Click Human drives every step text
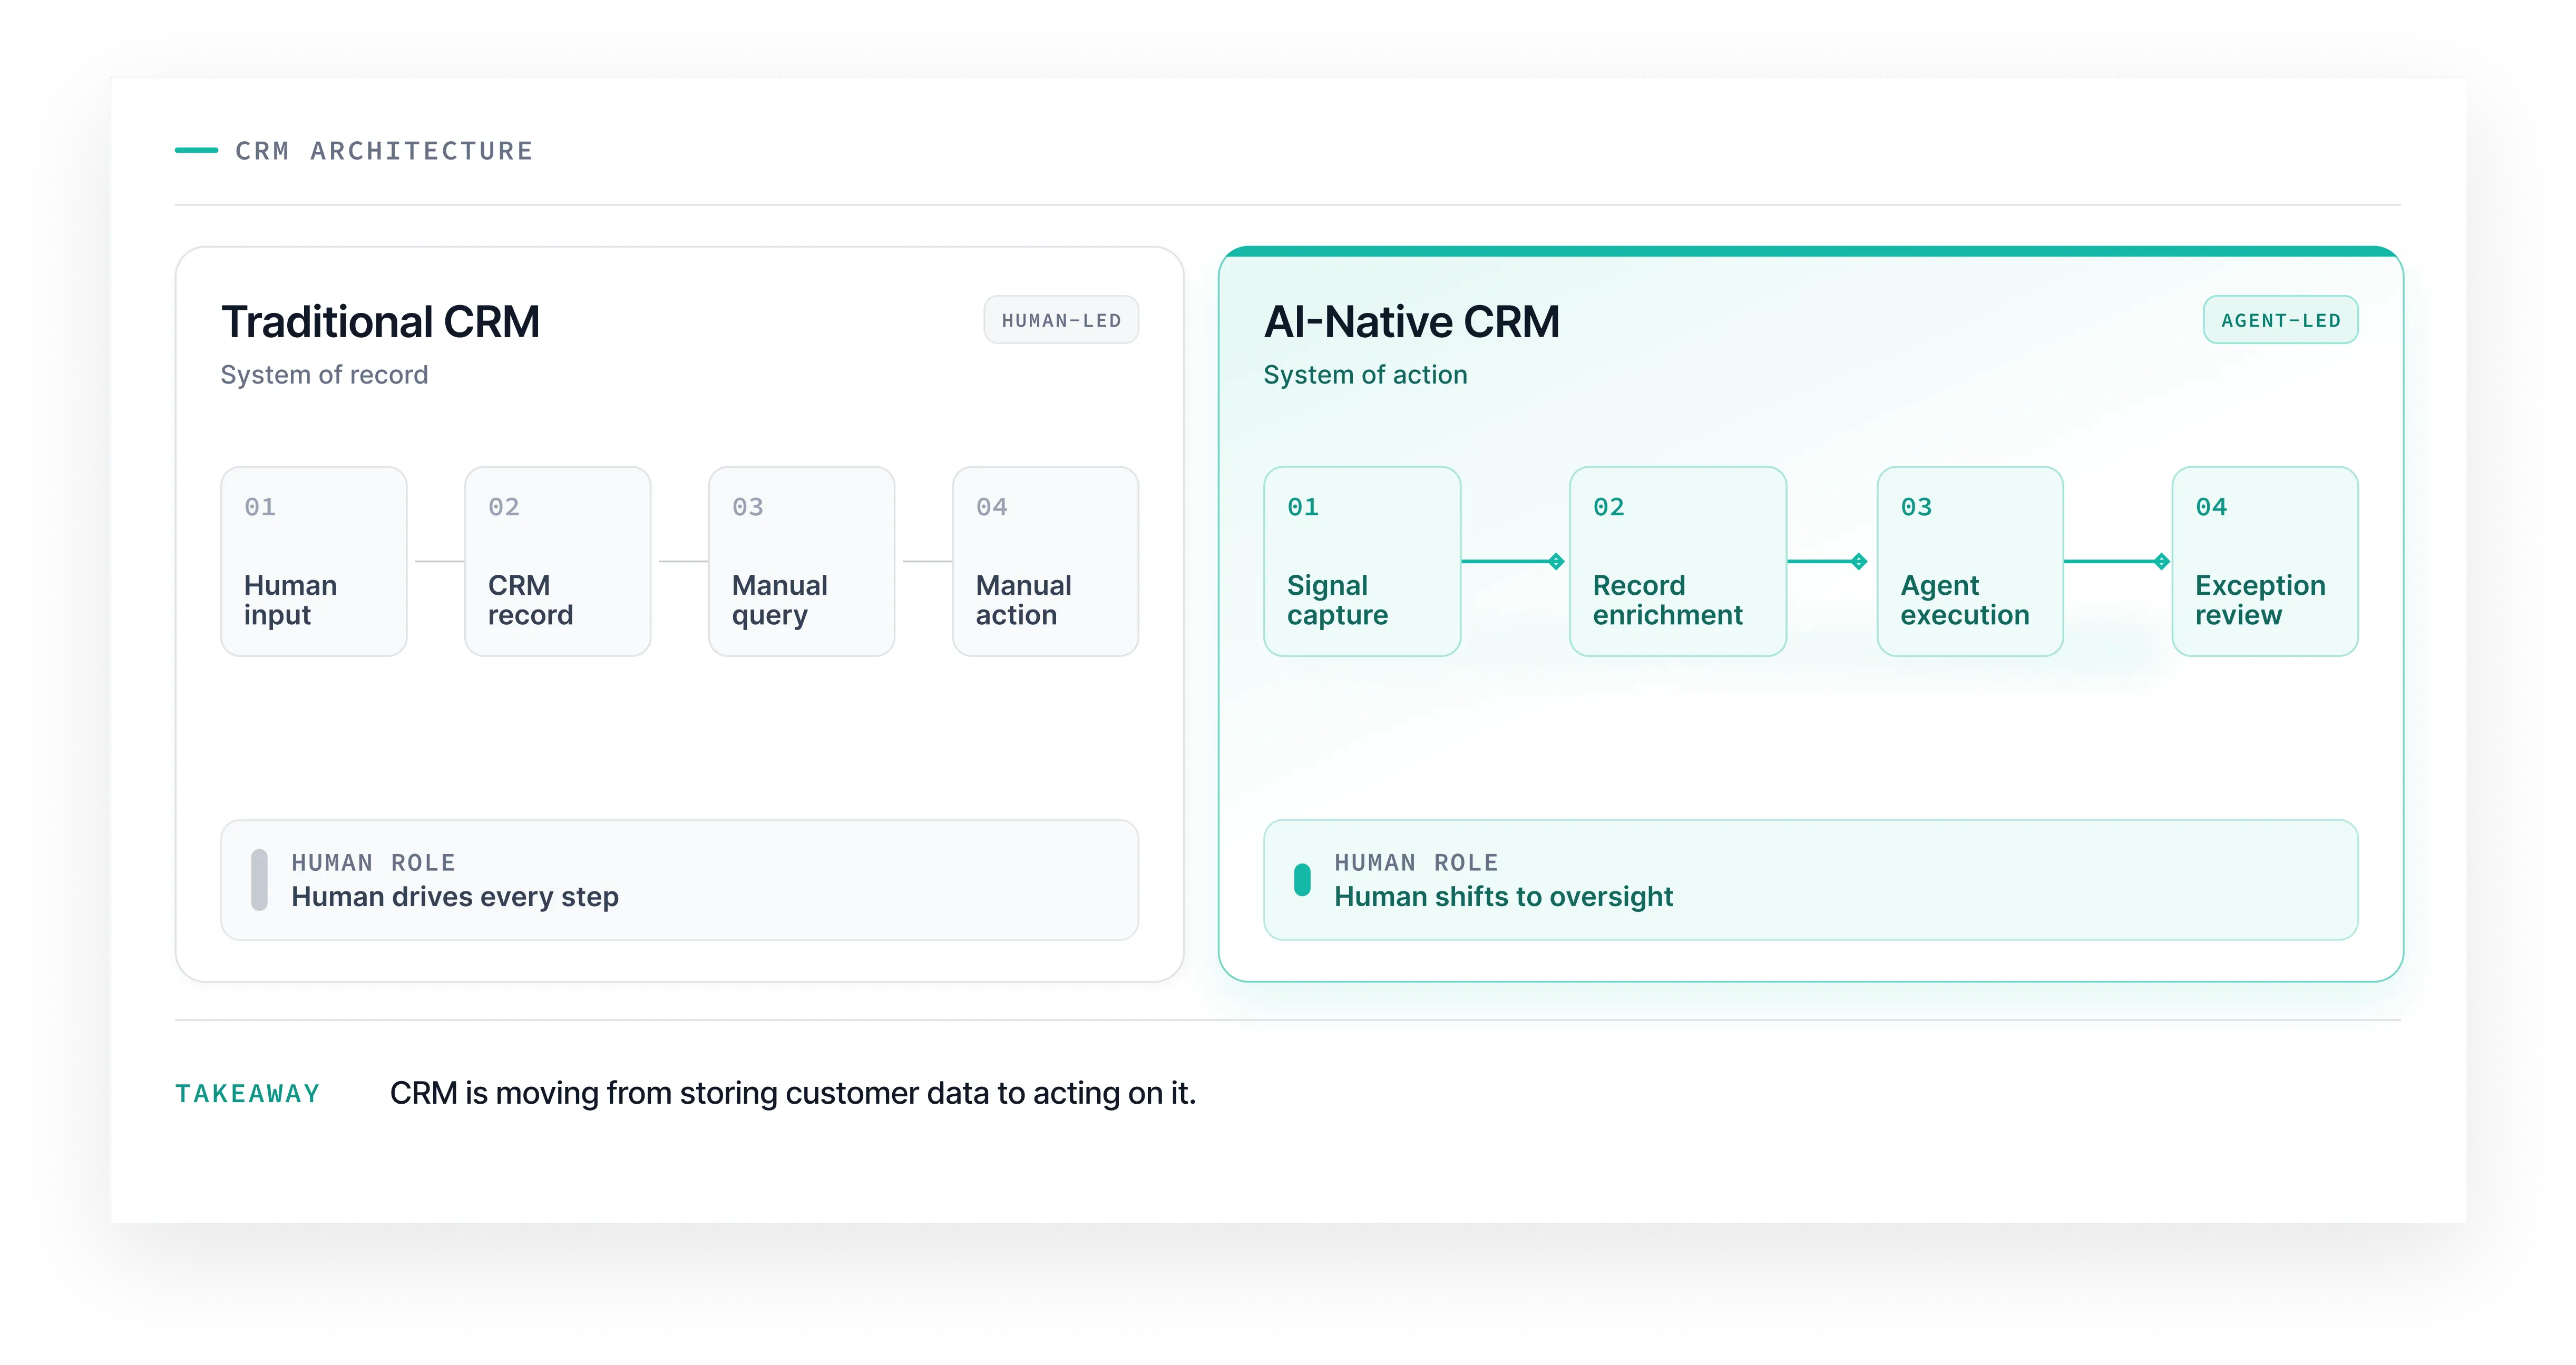Screen dimensions: 2576x1365 pyautogui.click(x=455, y=897)
